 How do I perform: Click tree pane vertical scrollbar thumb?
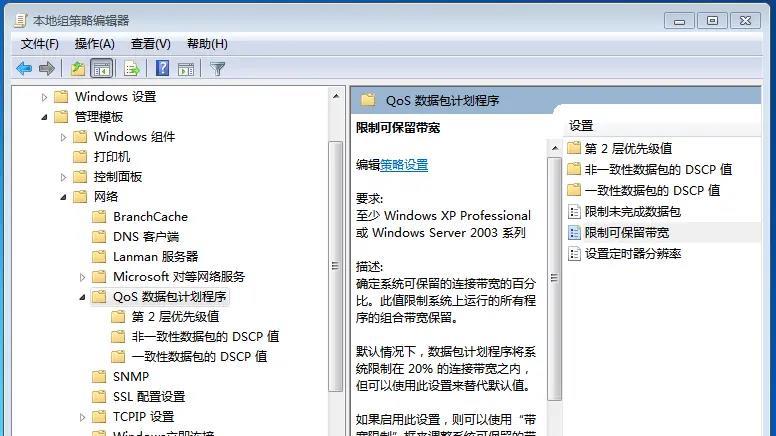pos(336,266)
